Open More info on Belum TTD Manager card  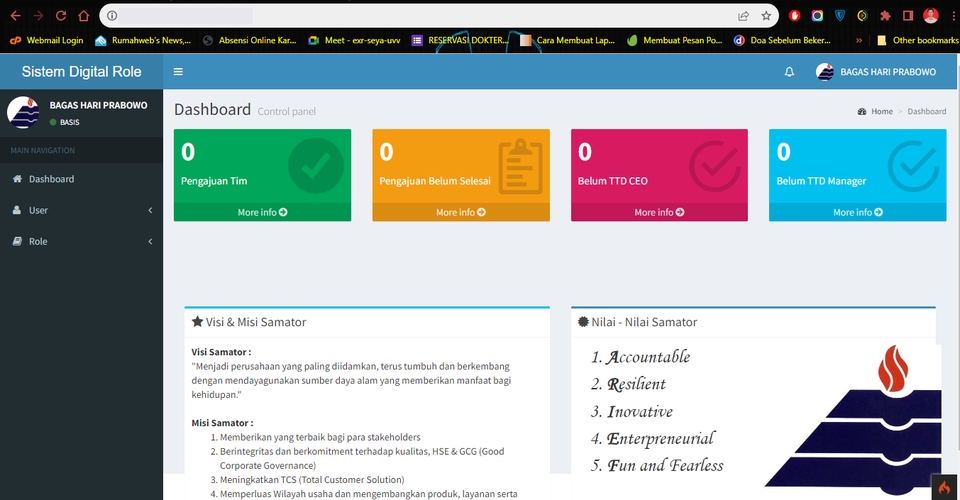pos(857,212)
